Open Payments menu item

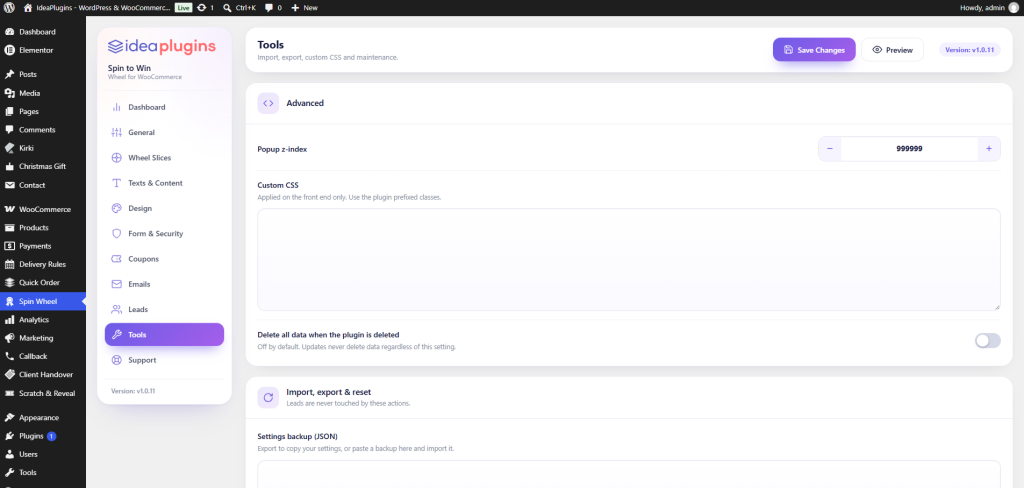tap(42, 246)
